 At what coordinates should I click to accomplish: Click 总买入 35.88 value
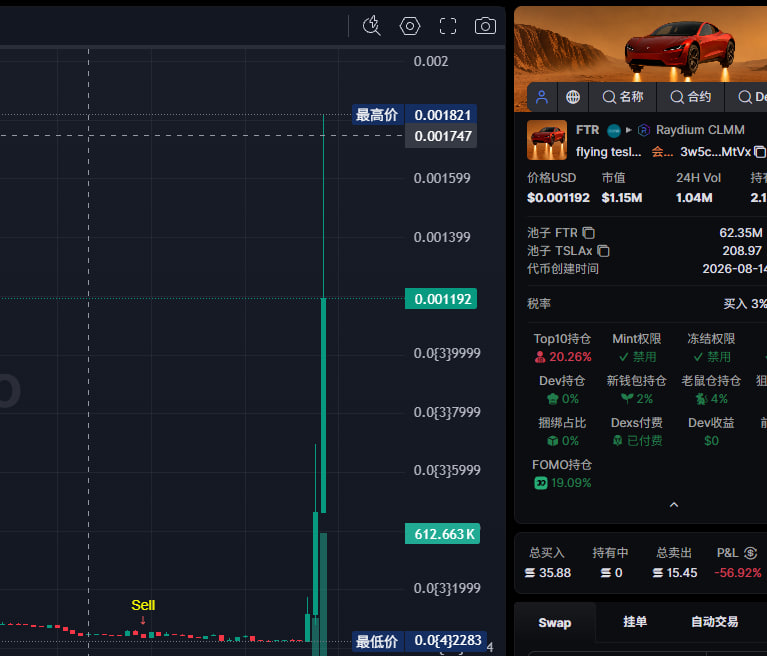point(548,573)
